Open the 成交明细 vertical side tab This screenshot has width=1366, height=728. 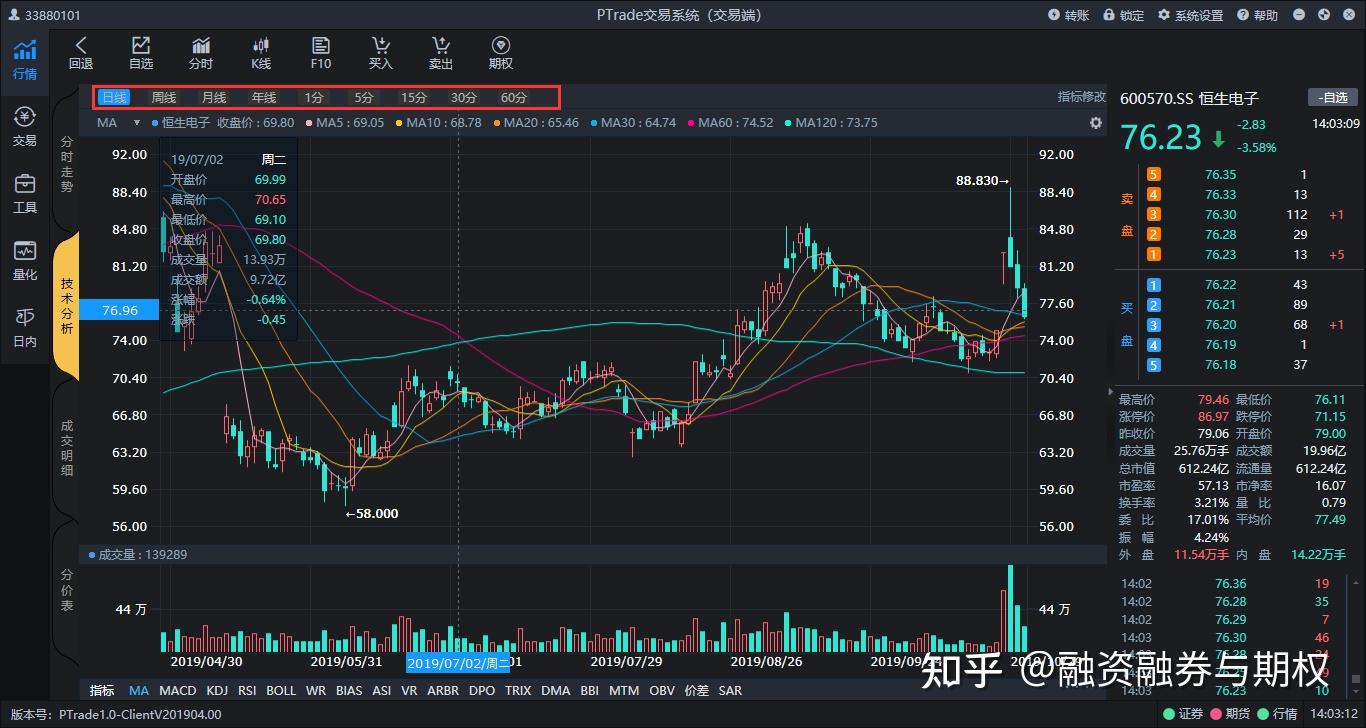click(x=67, y=447)
